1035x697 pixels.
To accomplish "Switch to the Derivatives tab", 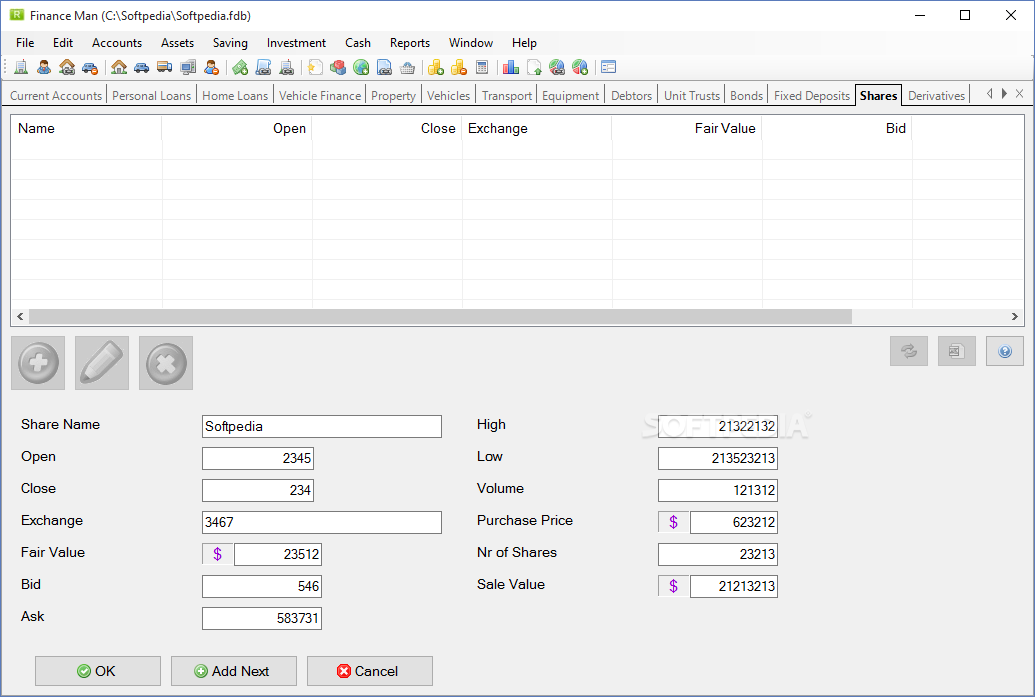I will point(936,96).
